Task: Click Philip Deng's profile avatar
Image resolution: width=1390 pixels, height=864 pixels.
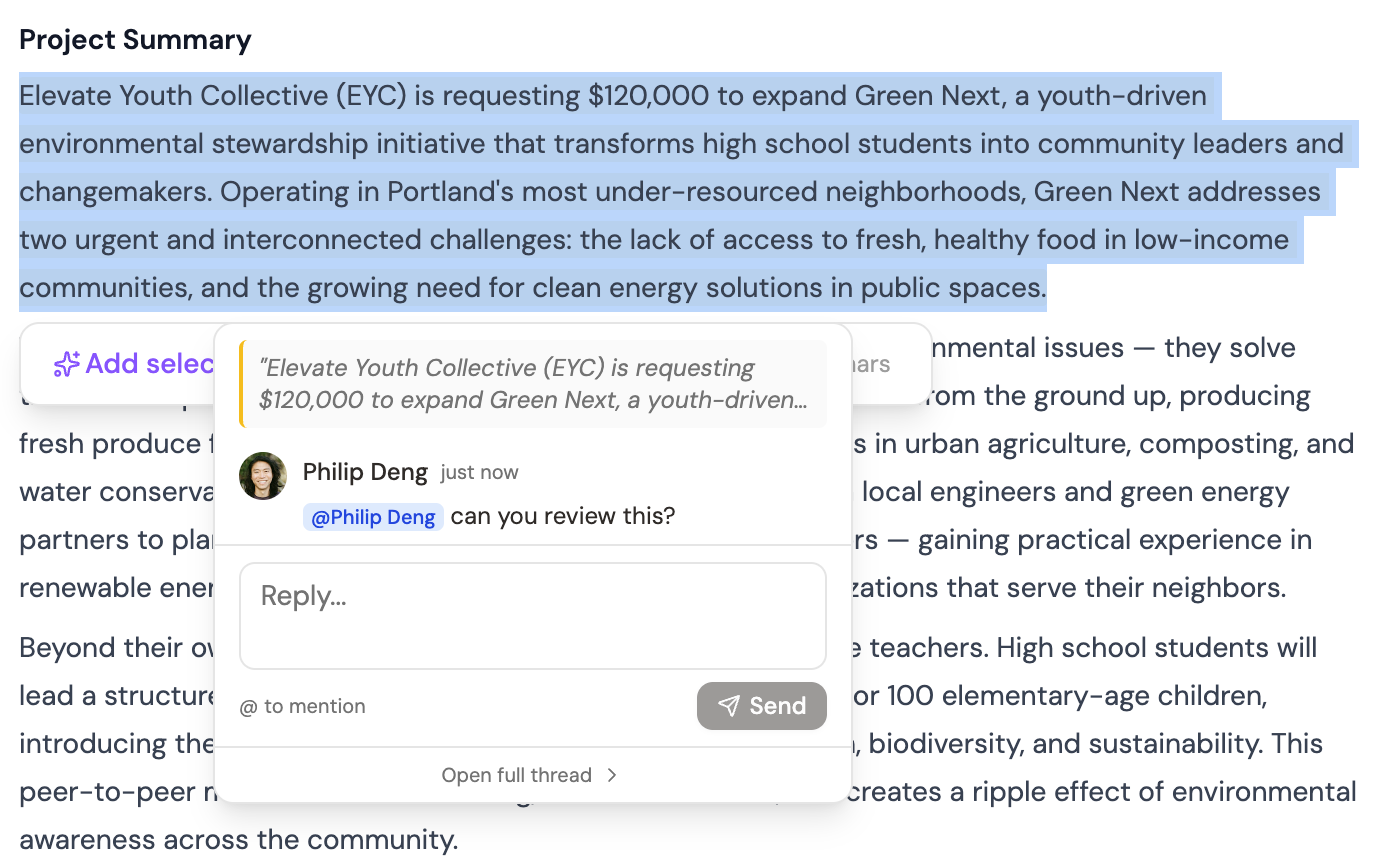Action: (262, 476)
